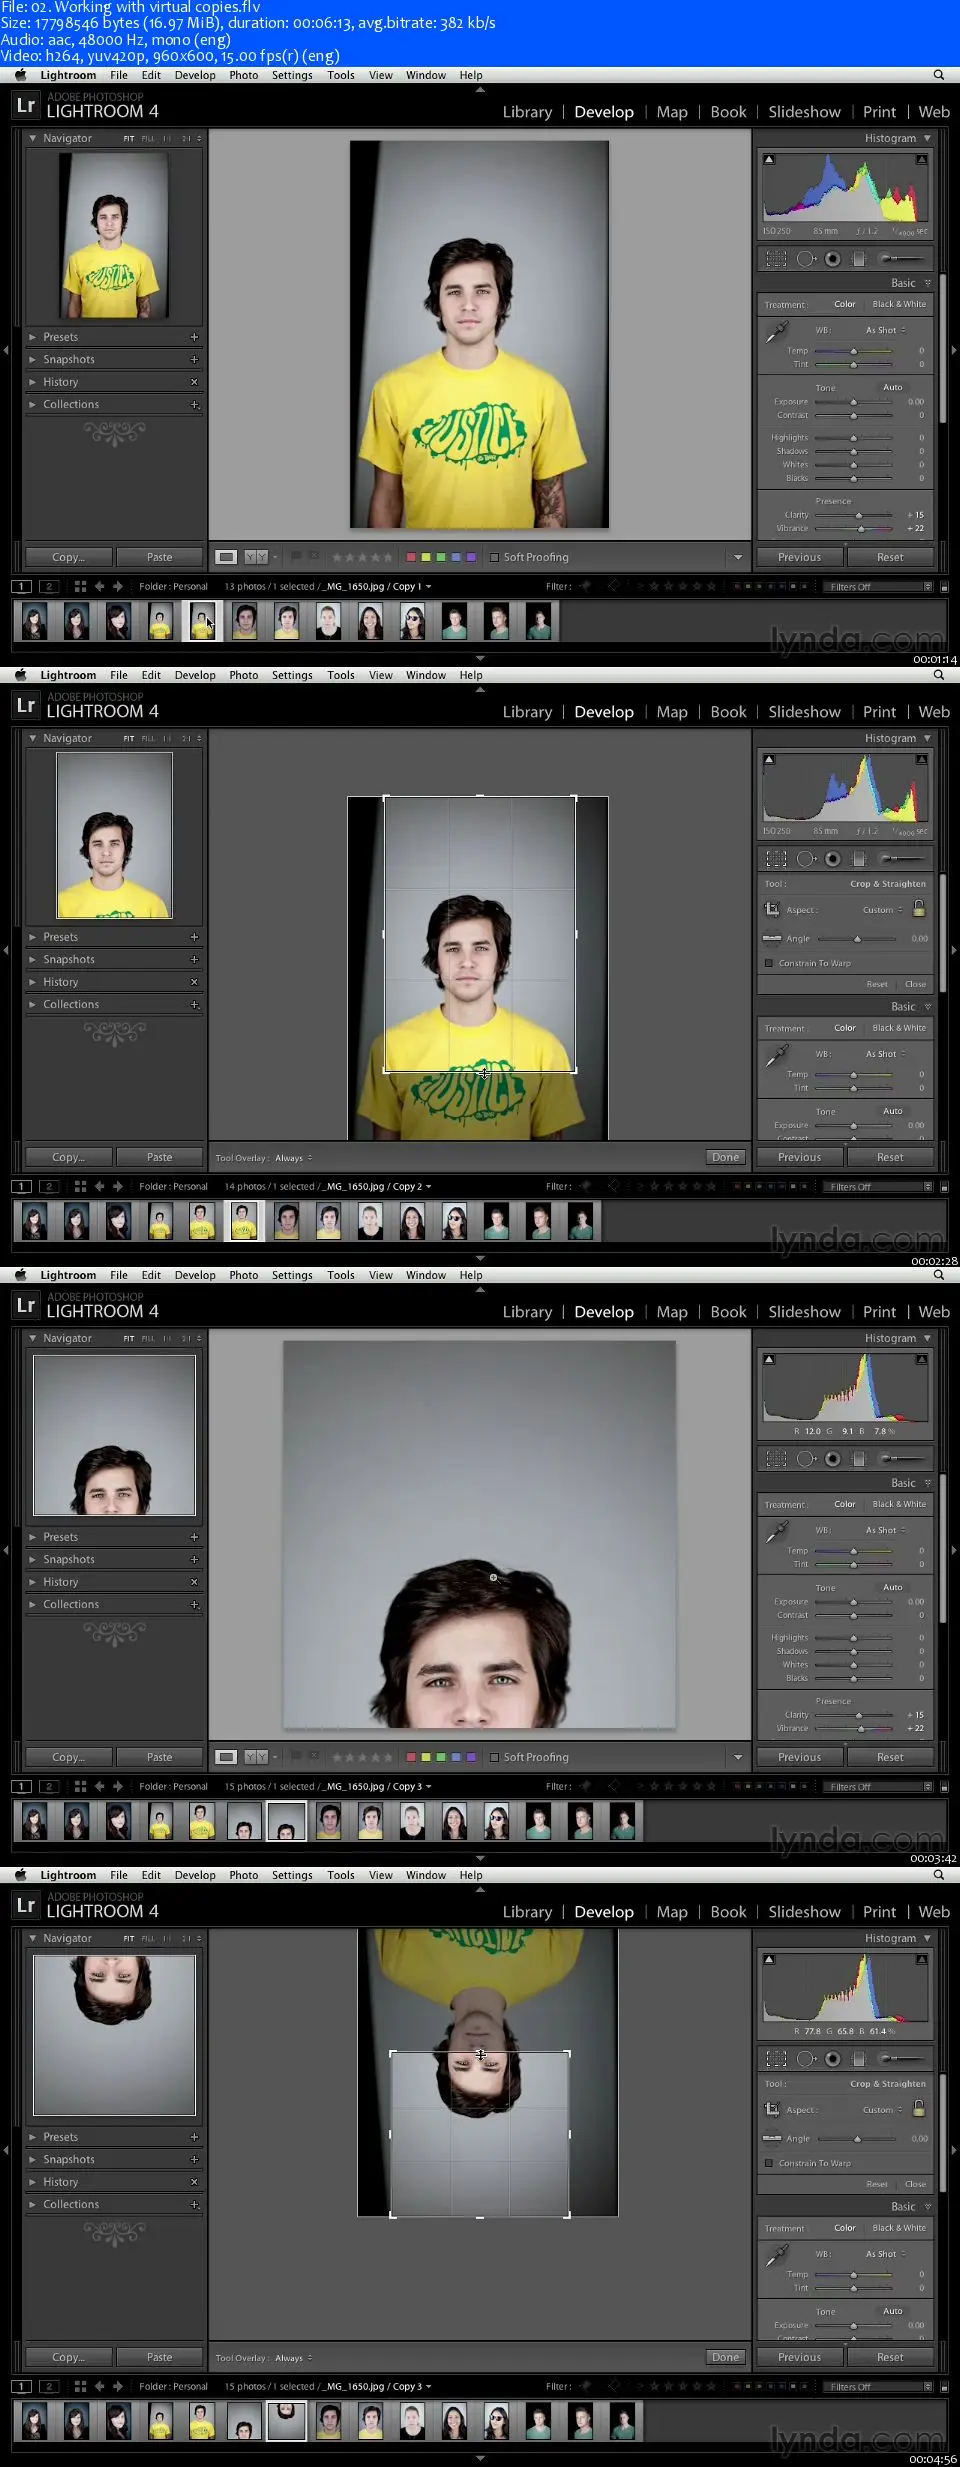The height and width of the screenshot is (2467, 960).
Task: Open Map module in the 00:02:28 frame
Action: pyautogui.click(x=672, y=712)
